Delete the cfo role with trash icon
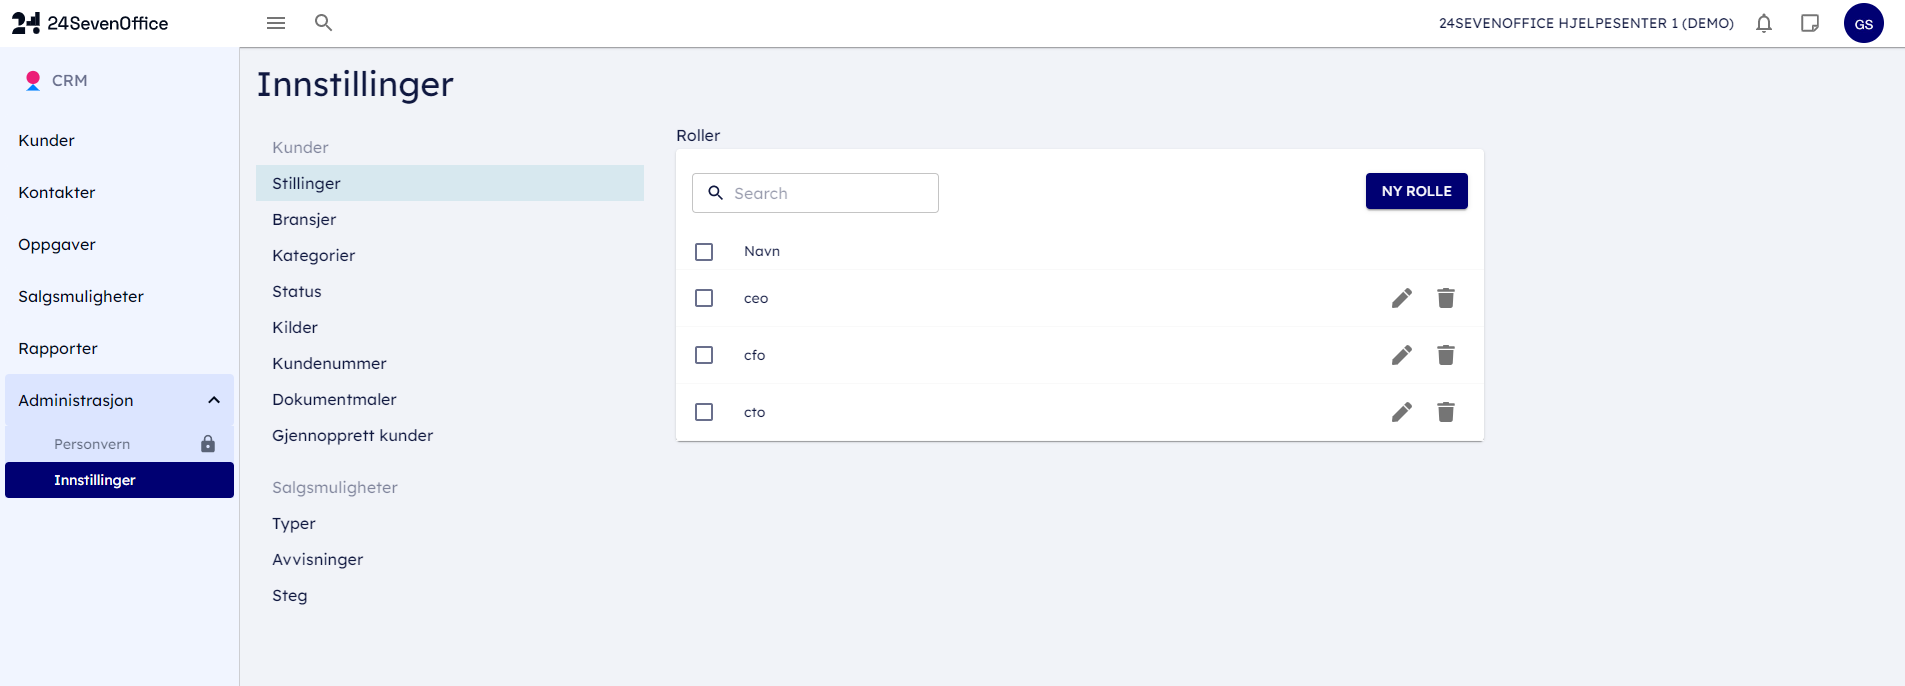The image size is (1905, 686). [1446, 355]
